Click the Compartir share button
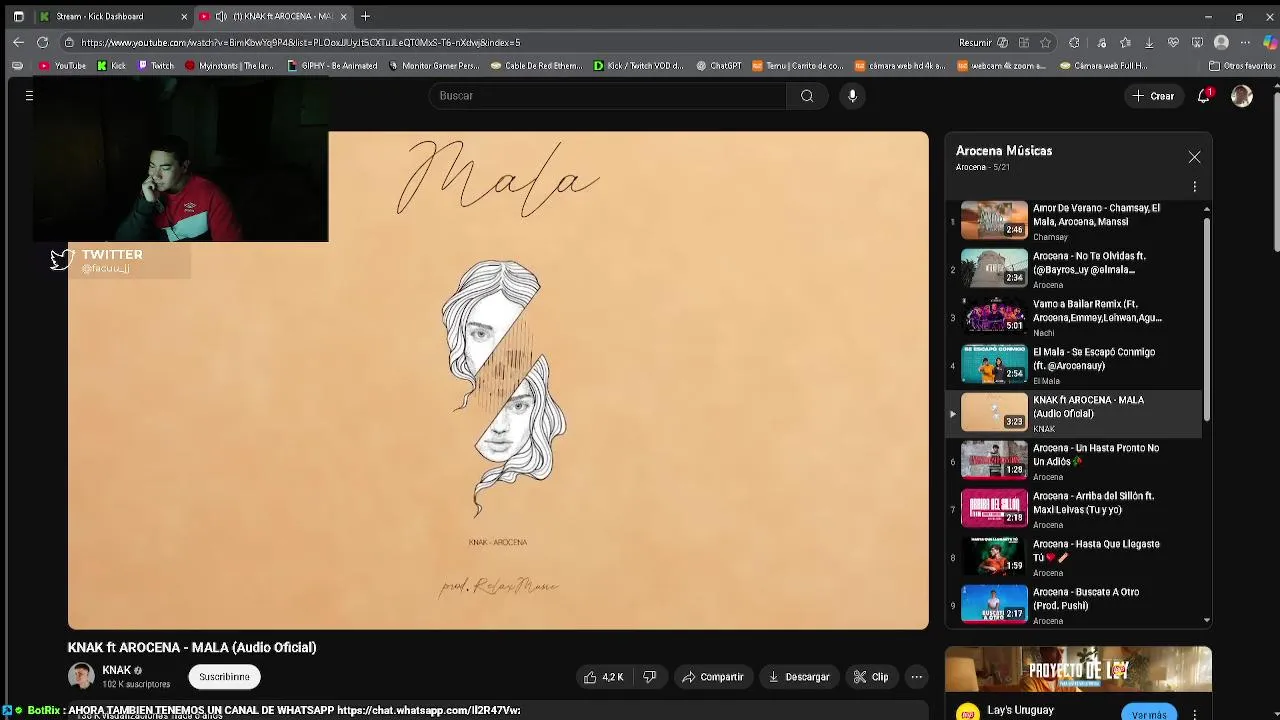 coord(713,677)
